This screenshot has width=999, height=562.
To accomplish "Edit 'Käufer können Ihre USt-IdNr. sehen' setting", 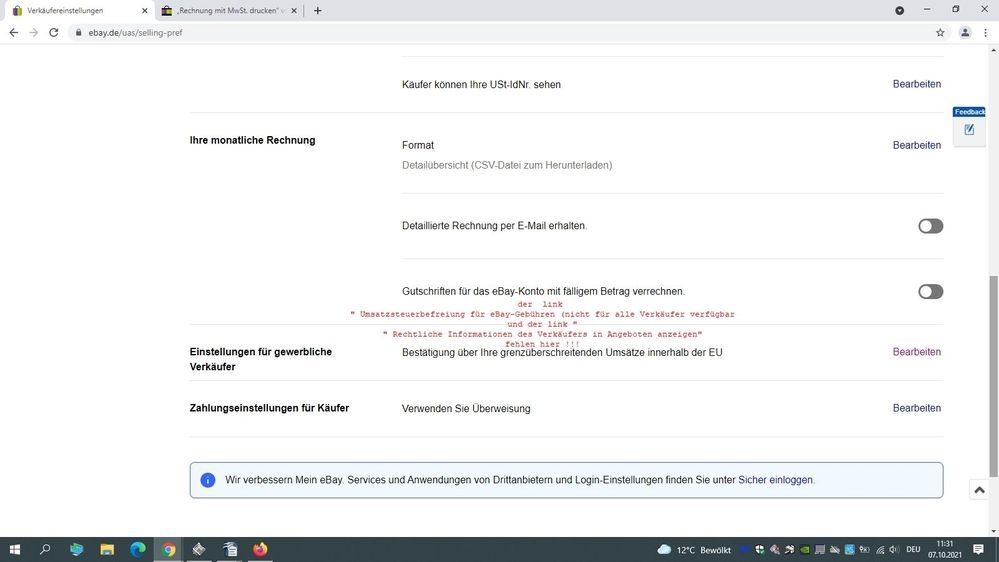I will [916, 84].
